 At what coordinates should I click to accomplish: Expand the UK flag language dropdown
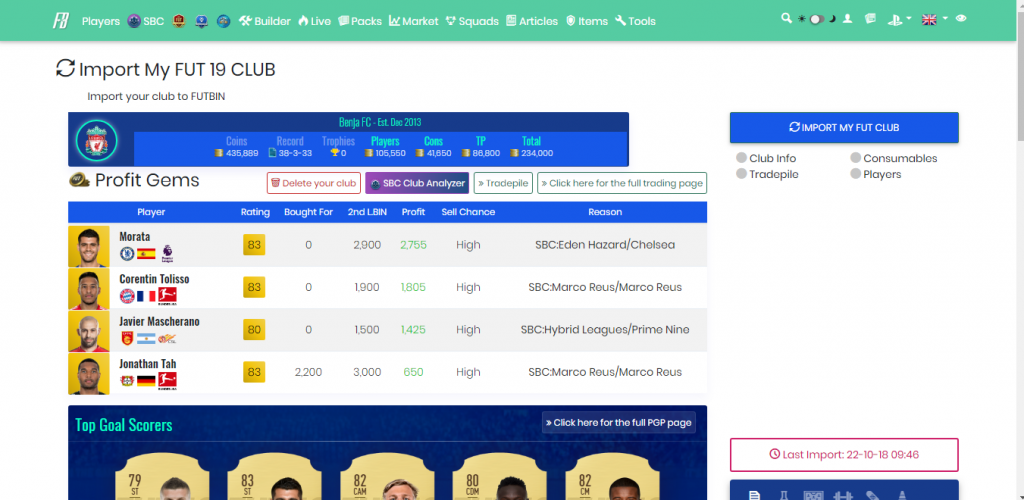[x=935, y=20]
